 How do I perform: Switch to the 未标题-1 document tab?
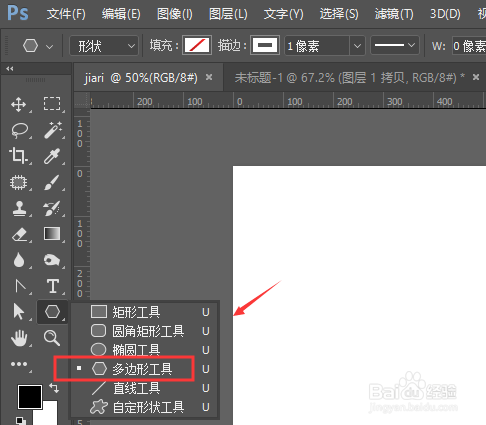tap(349, 78)
